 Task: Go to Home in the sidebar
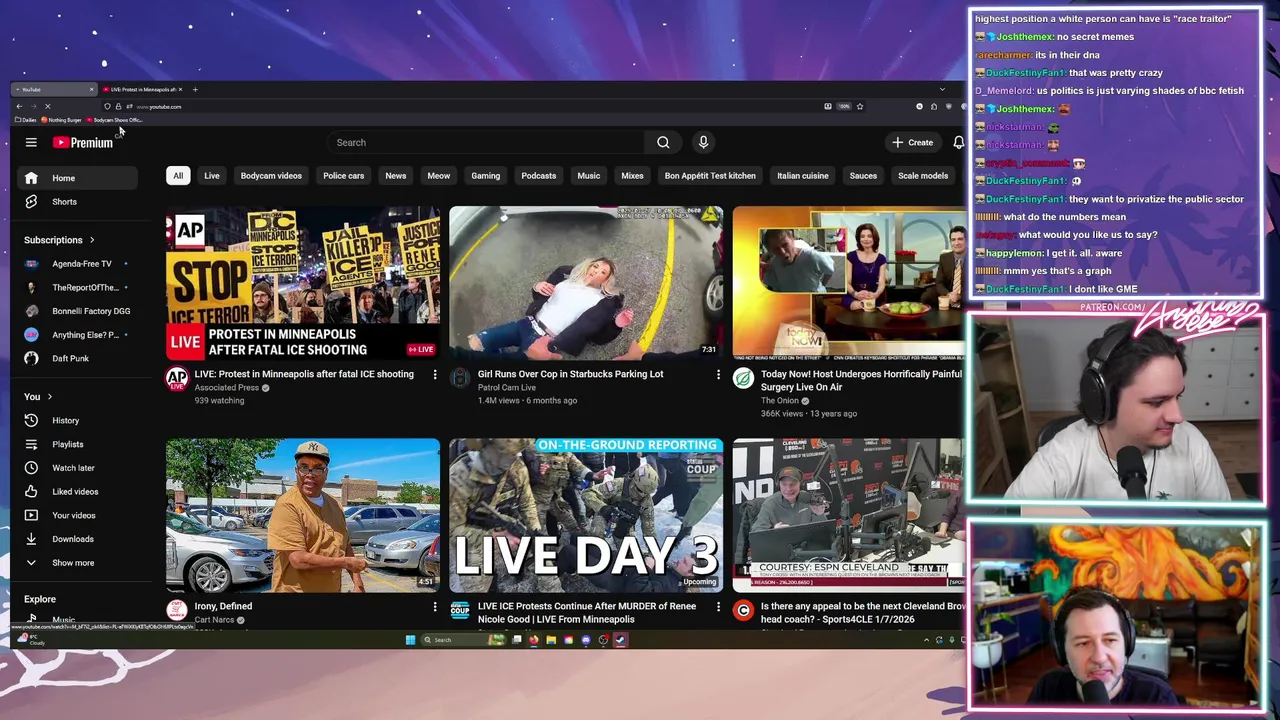coord(77,178)
